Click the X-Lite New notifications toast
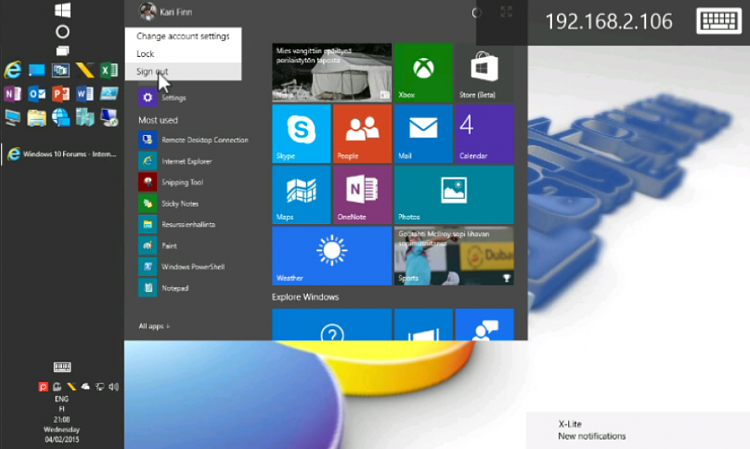The image size is (750, 449). (x=638, y=430)
